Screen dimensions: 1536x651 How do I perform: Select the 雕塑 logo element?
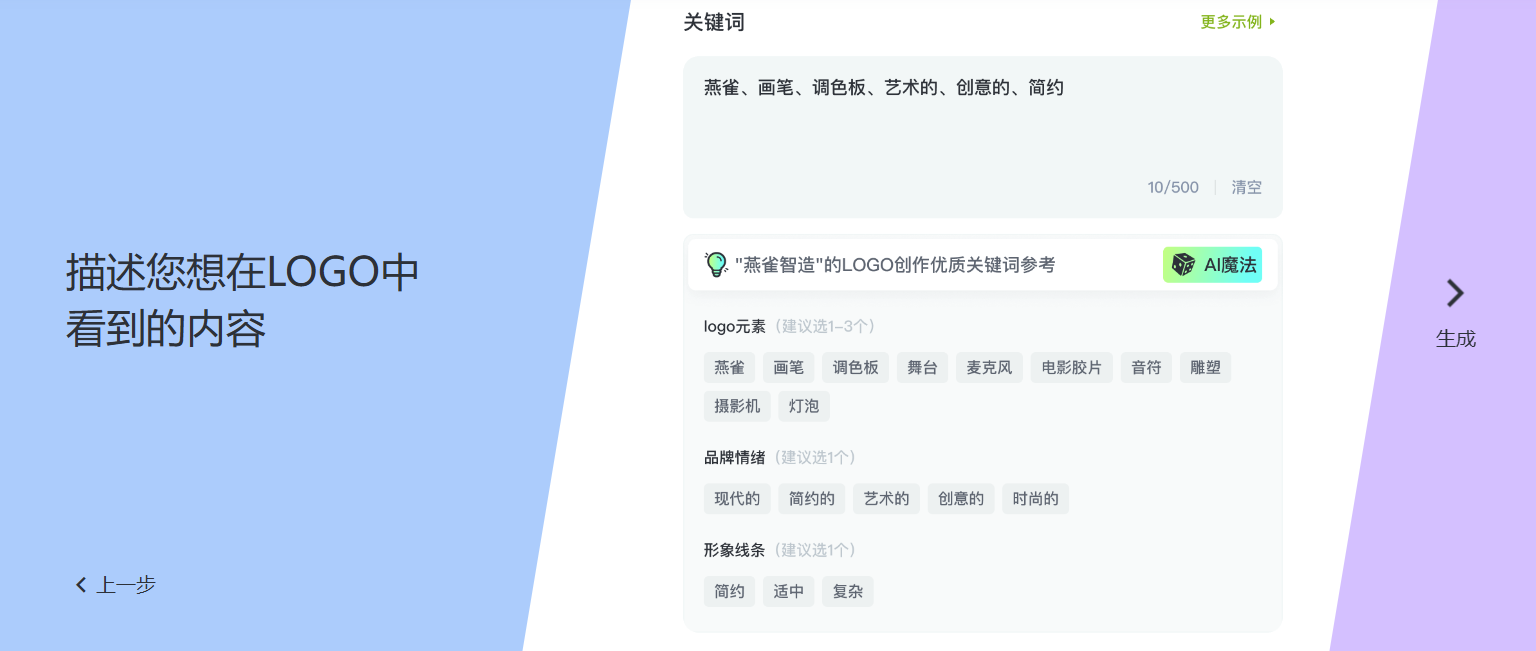pyautogui.click(x=1205, y=367)
